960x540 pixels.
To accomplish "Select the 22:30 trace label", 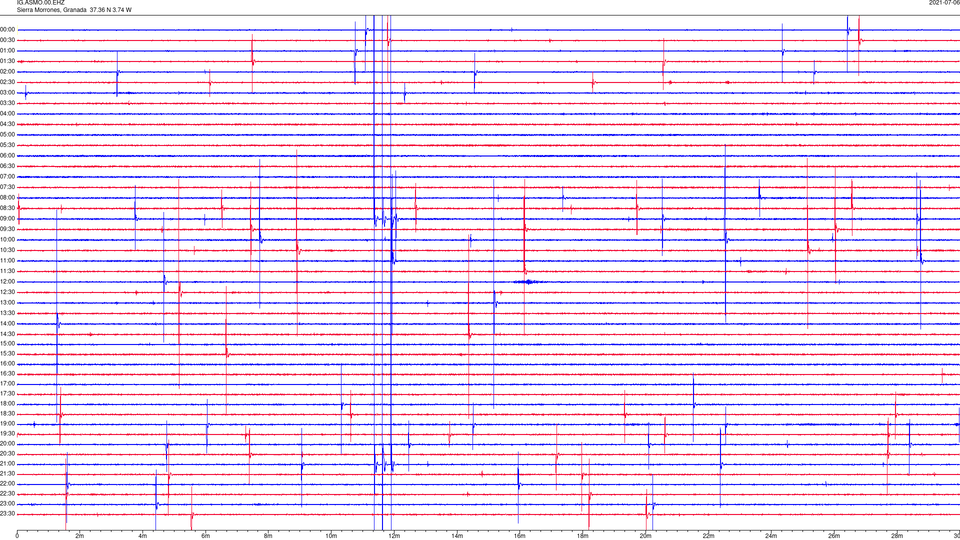I will (x=8, y=493).
